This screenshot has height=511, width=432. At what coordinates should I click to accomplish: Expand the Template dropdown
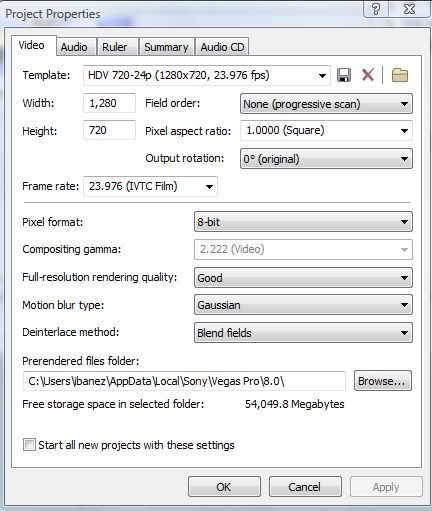207,76
